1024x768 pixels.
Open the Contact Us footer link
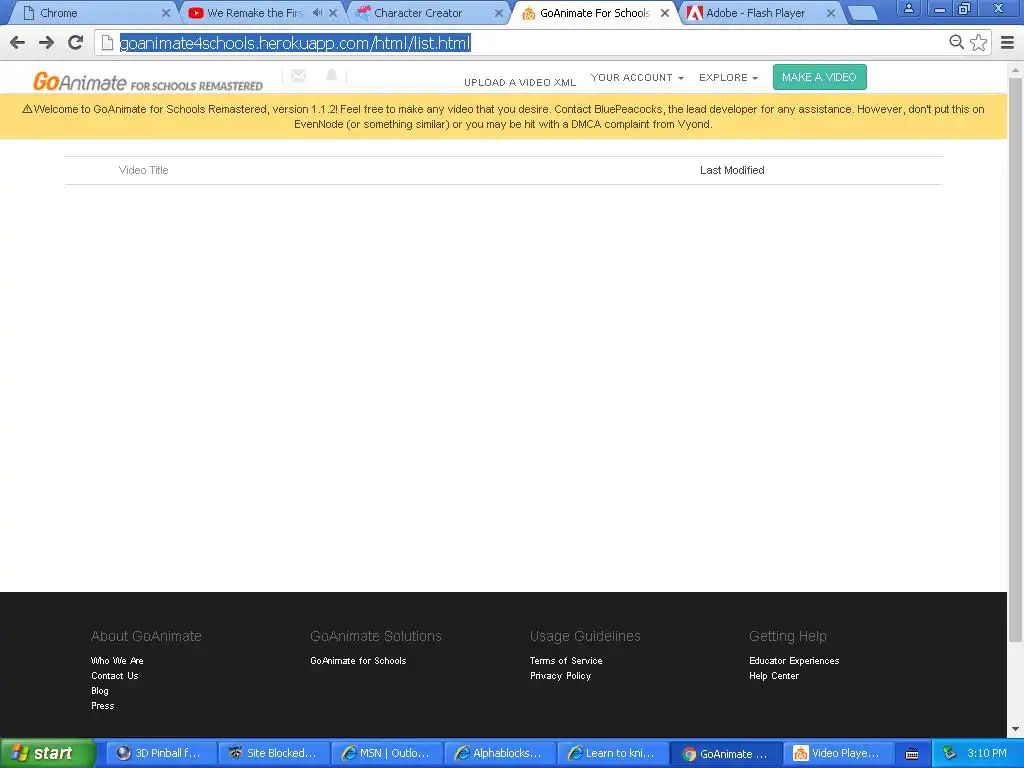tap(114, 675)
